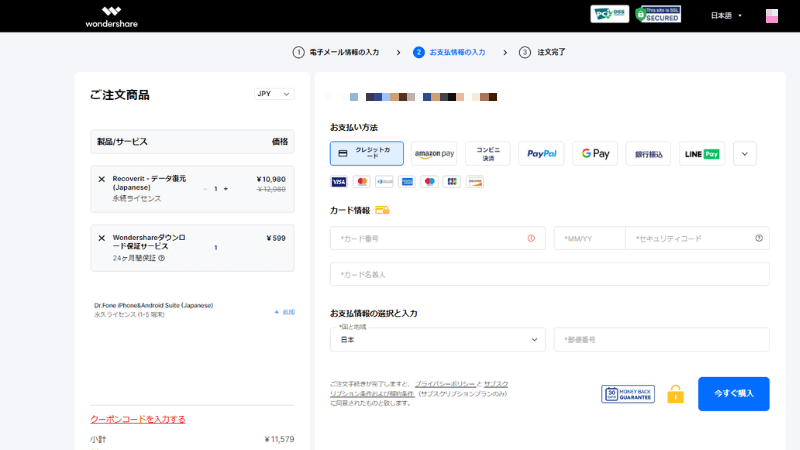The height and width of the screenshot is (450, 800).
Task: Click the Wondershare logo
Action: (x=111, y=17)
